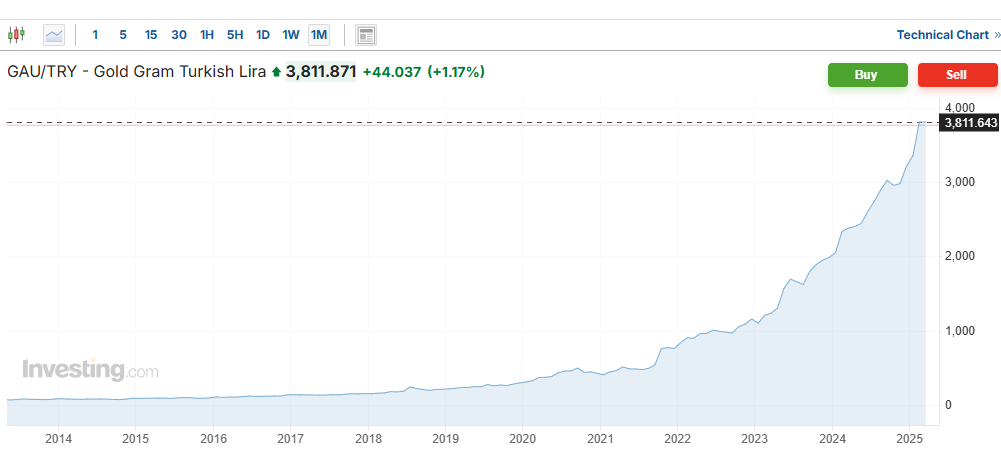Open the Technical Chart link
1001x471 pixels.
[x=942, y=35]
